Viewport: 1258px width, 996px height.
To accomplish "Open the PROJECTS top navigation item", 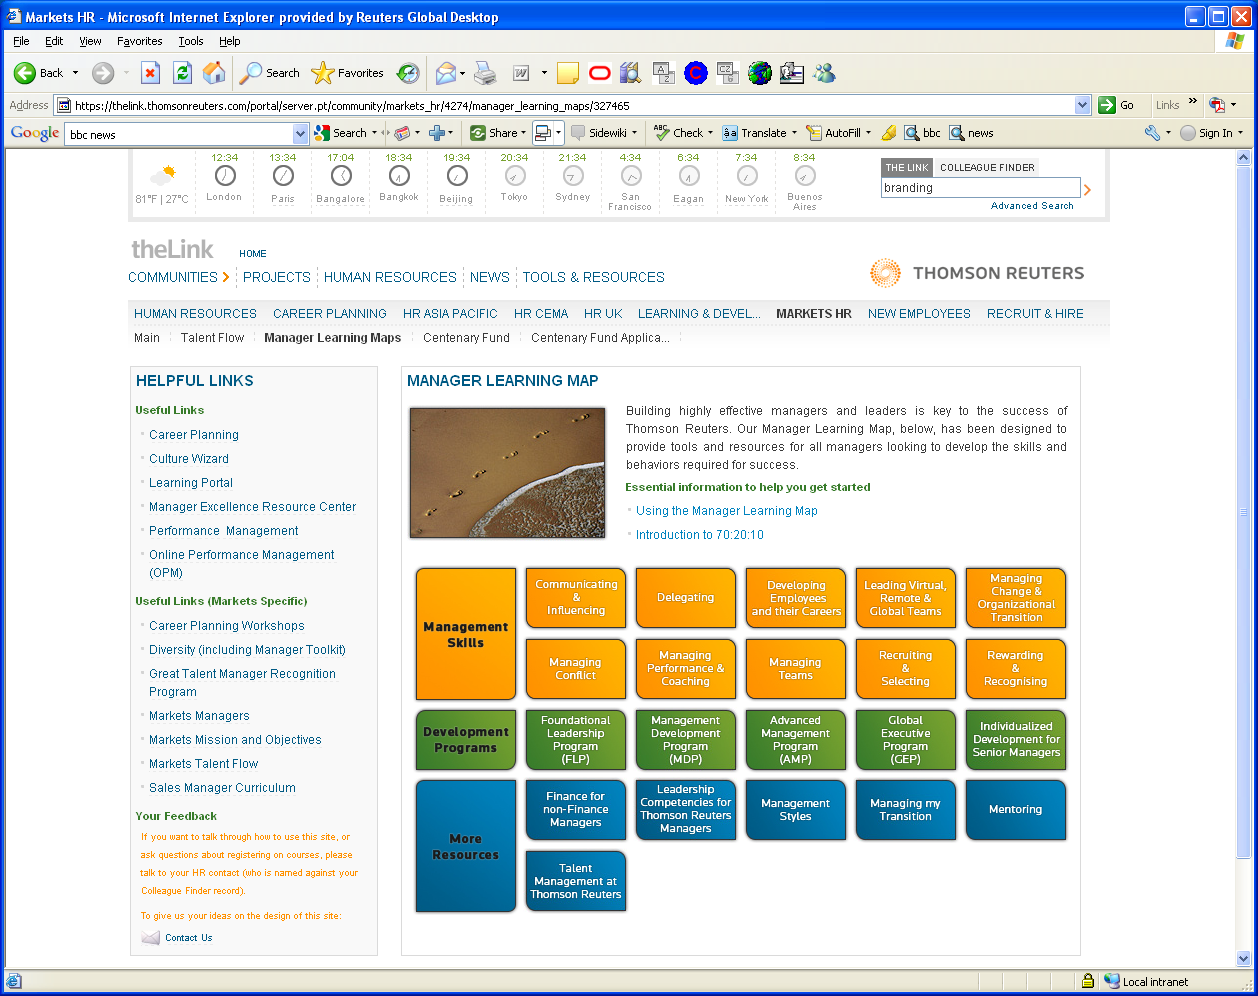I will pyautogui.click(x=277, y=277).
